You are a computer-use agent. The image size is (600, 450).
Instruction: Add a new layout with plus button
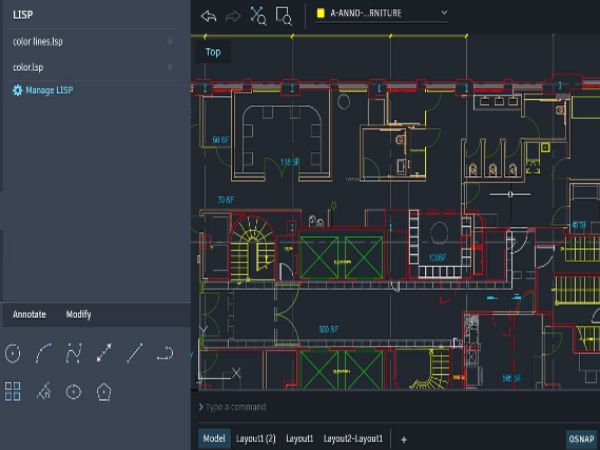click(x=404, y=440)
